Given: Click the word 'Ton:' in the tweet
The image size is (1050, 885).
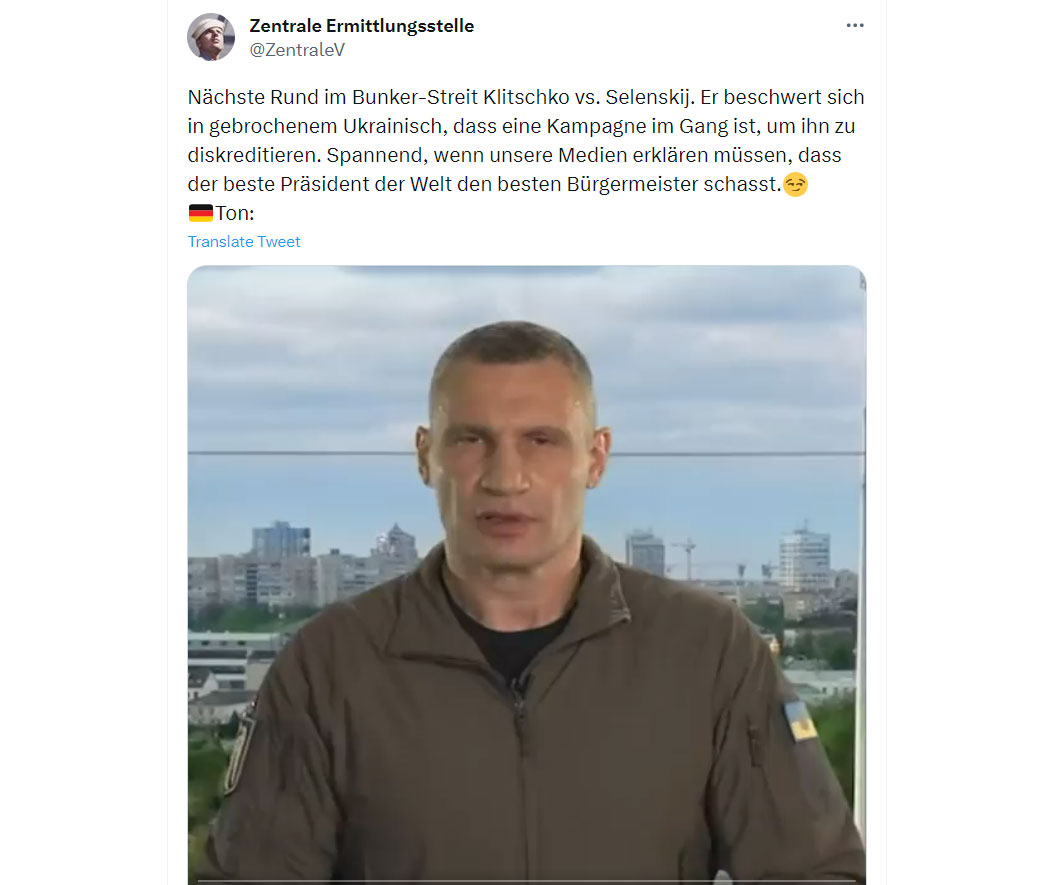Looking at the screenshot, I should coord(235,213).
